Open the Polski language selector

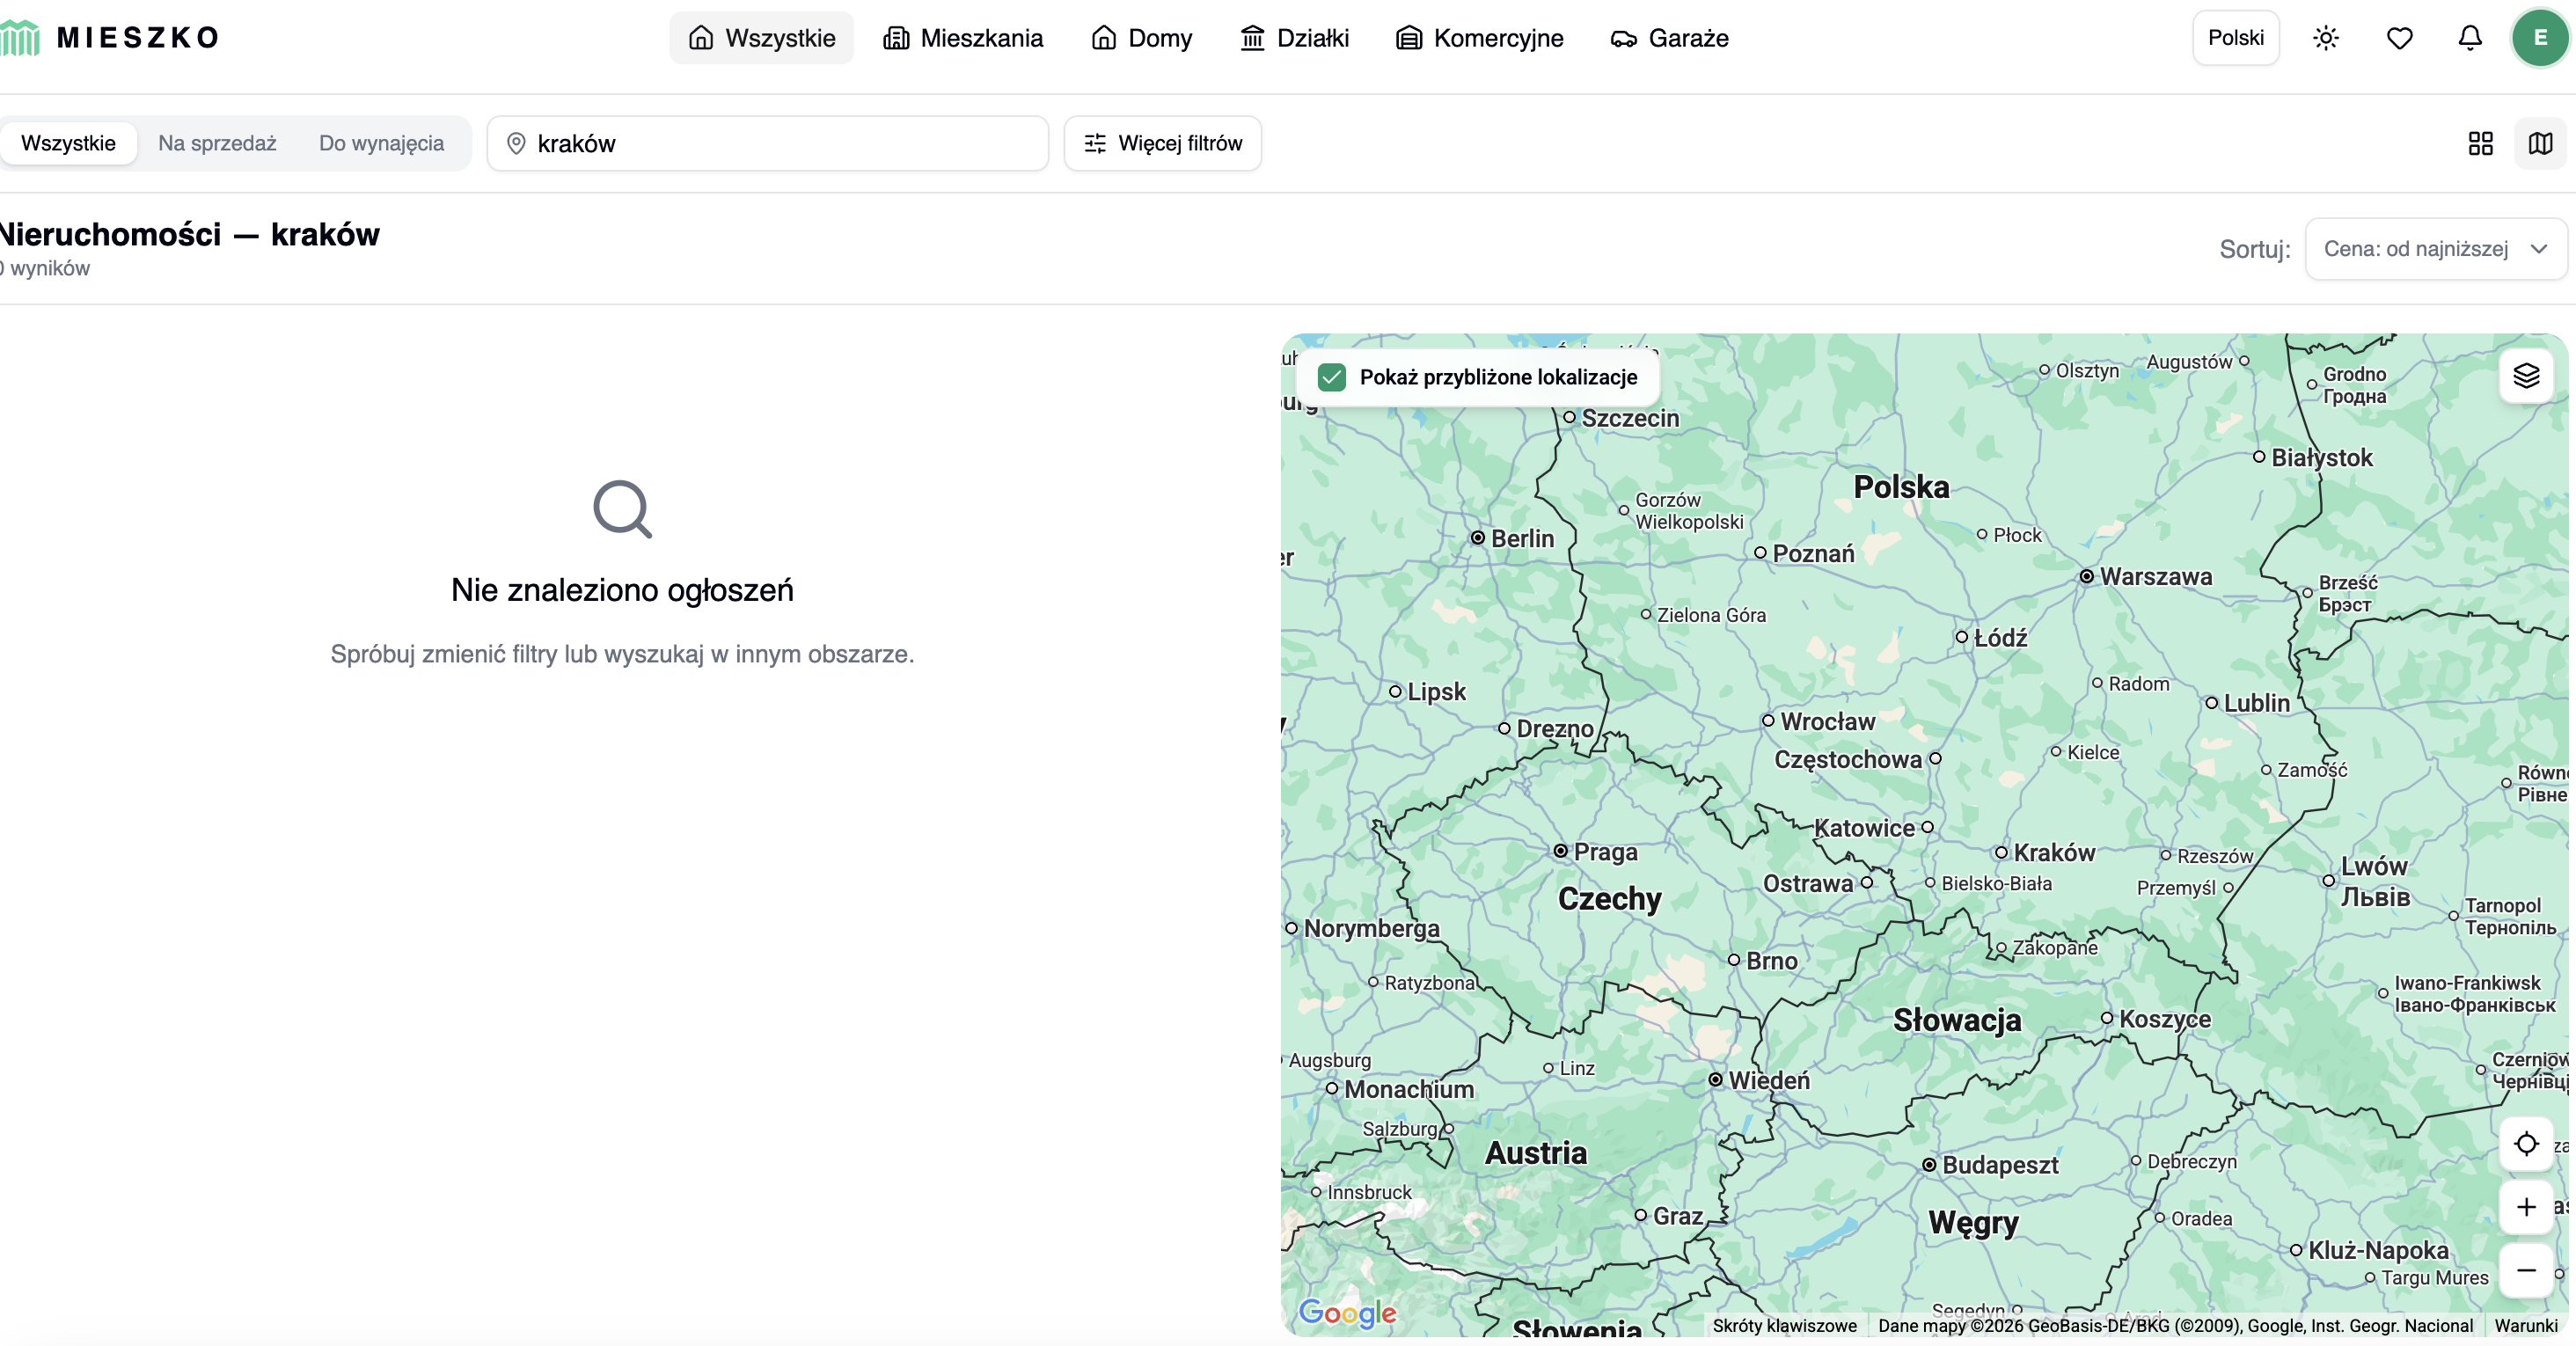point(2236,38)
